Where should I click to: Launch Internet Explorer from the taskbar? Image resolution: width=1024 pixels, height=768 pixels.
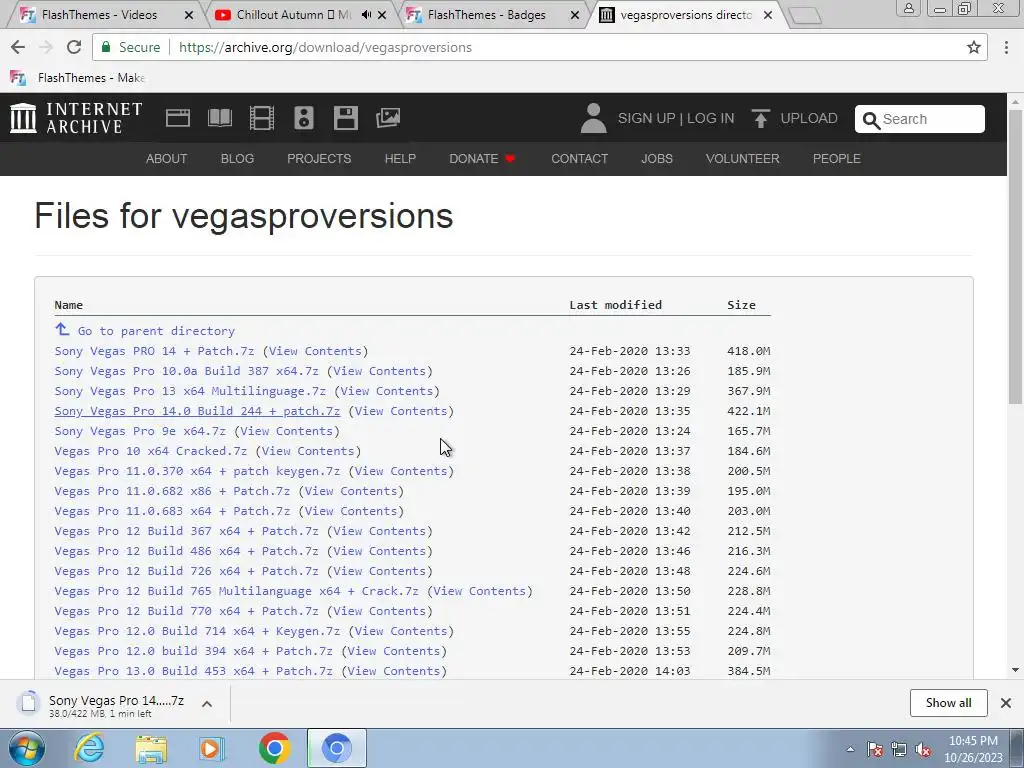(89, 748)
